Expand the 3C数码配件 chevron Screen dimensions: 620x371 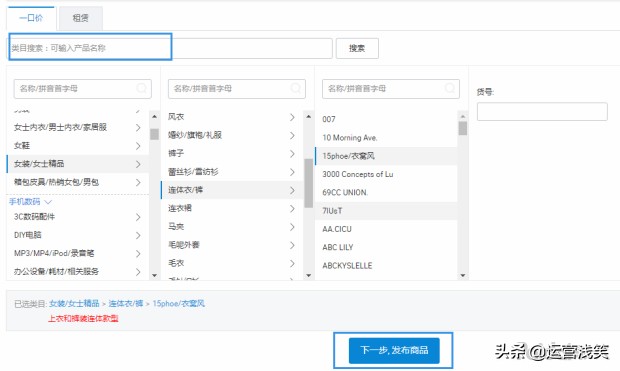[138, 217]
